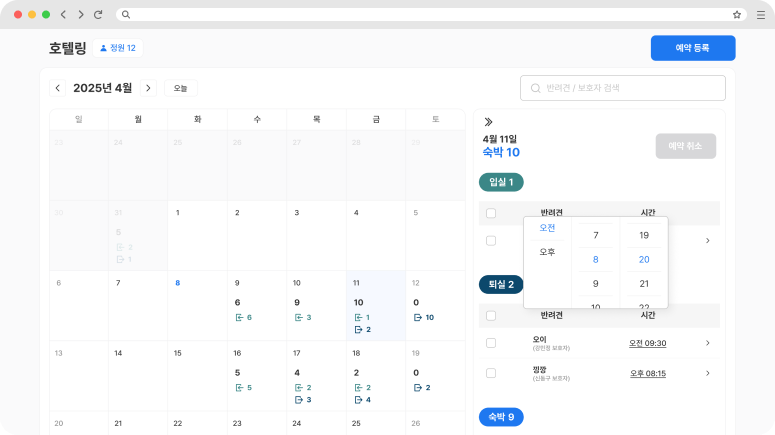Image resolution: width=775 pixels, height=435 pixels.
Task: Click check-out icon on April 12
Action: [x=418, y=317]
